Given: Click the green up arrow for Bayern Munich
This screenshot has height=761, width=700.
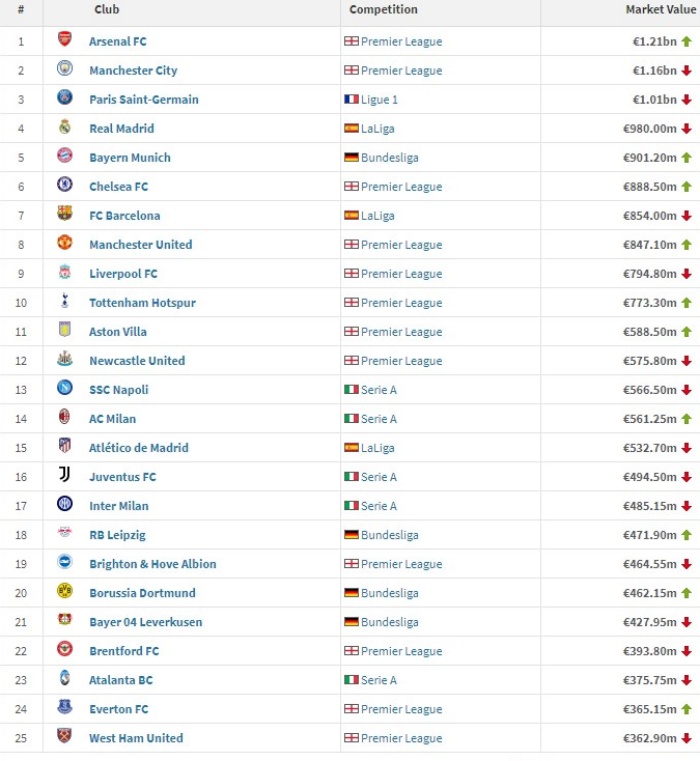Looking at the screenshot, I should tap(686, 158).
